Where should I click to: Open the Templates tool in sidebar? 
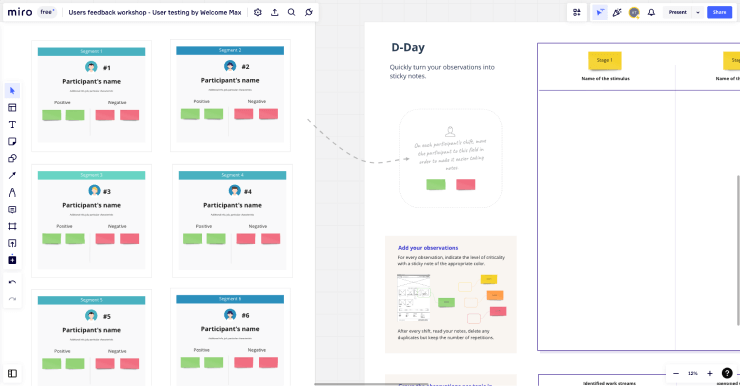click(x=12, y=108)
